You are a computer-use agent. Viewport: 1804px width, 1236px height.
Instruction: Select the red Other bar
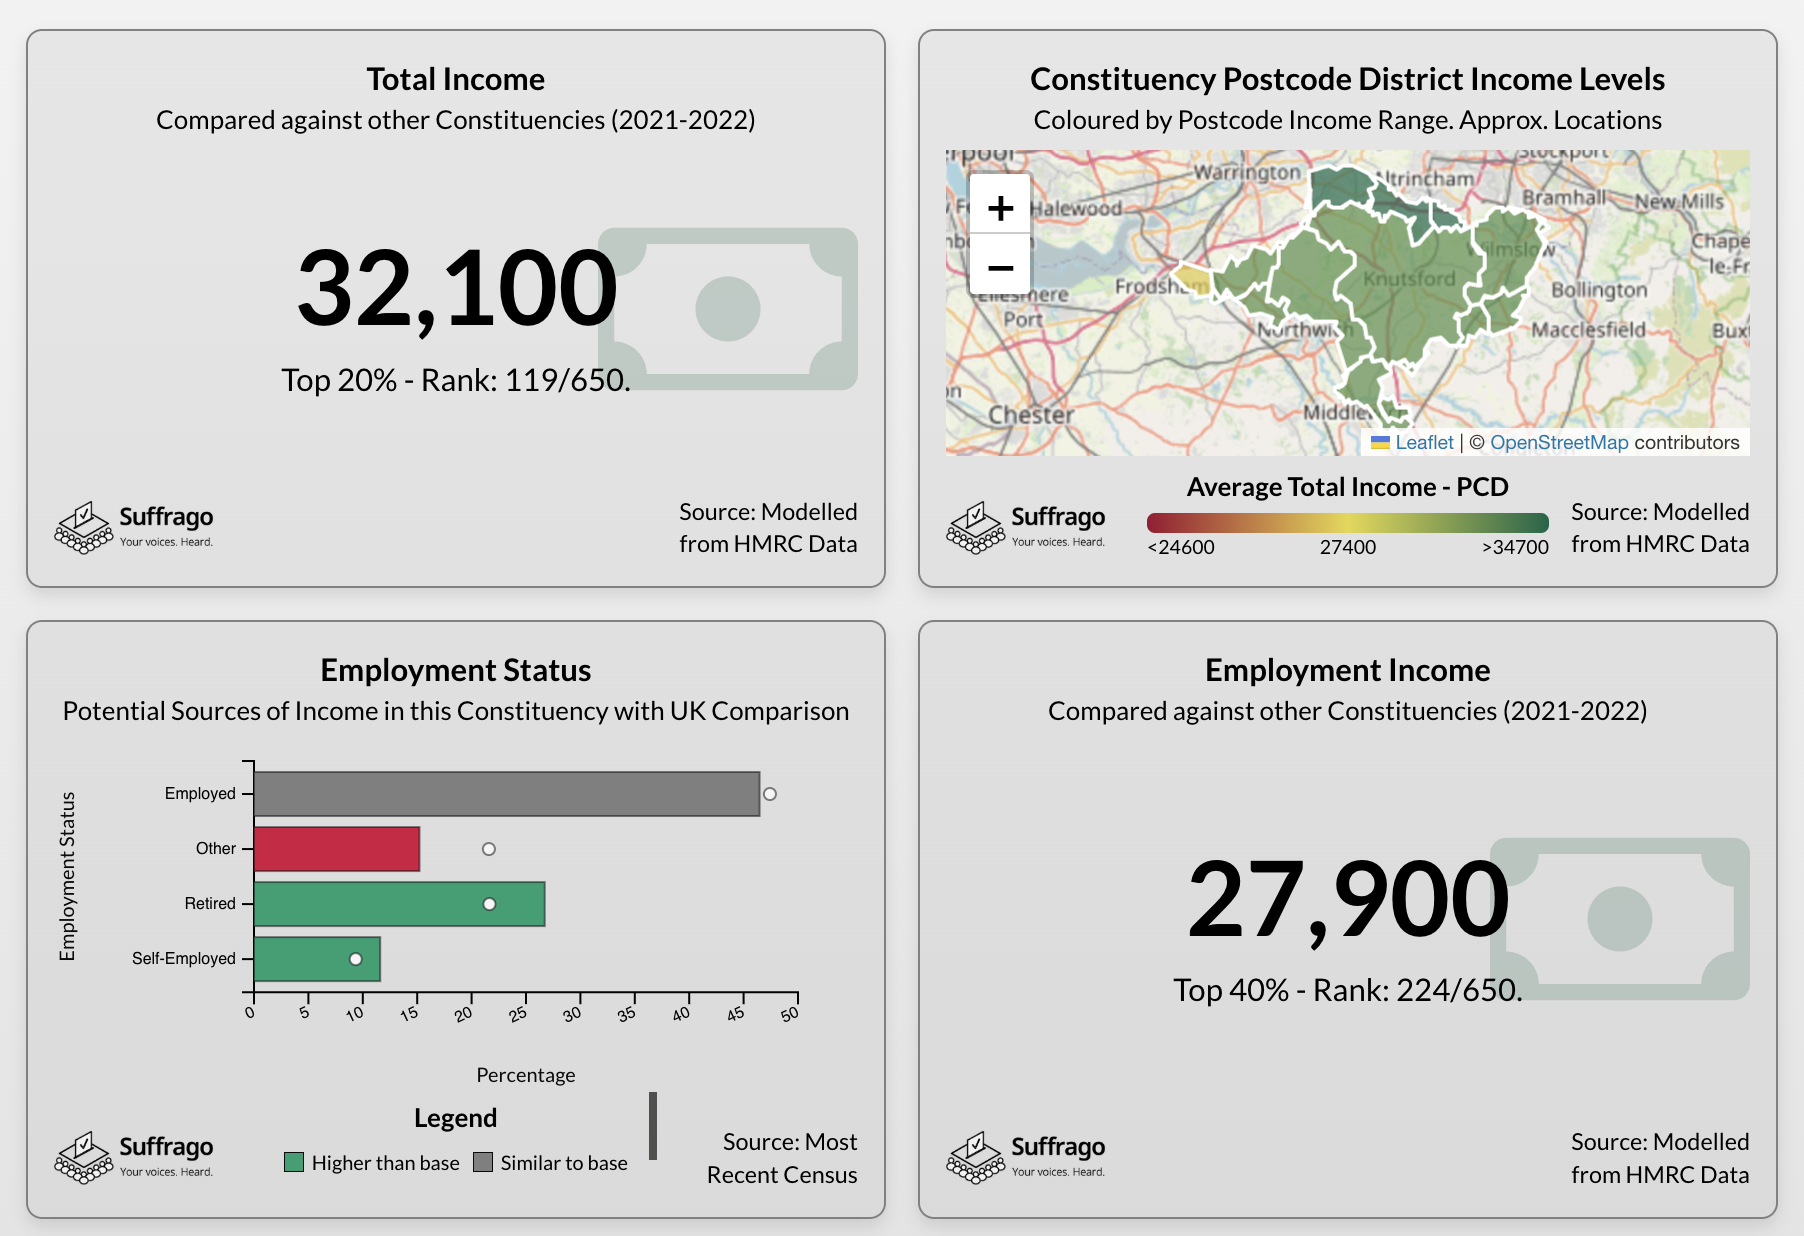click(x=337, y=849)
